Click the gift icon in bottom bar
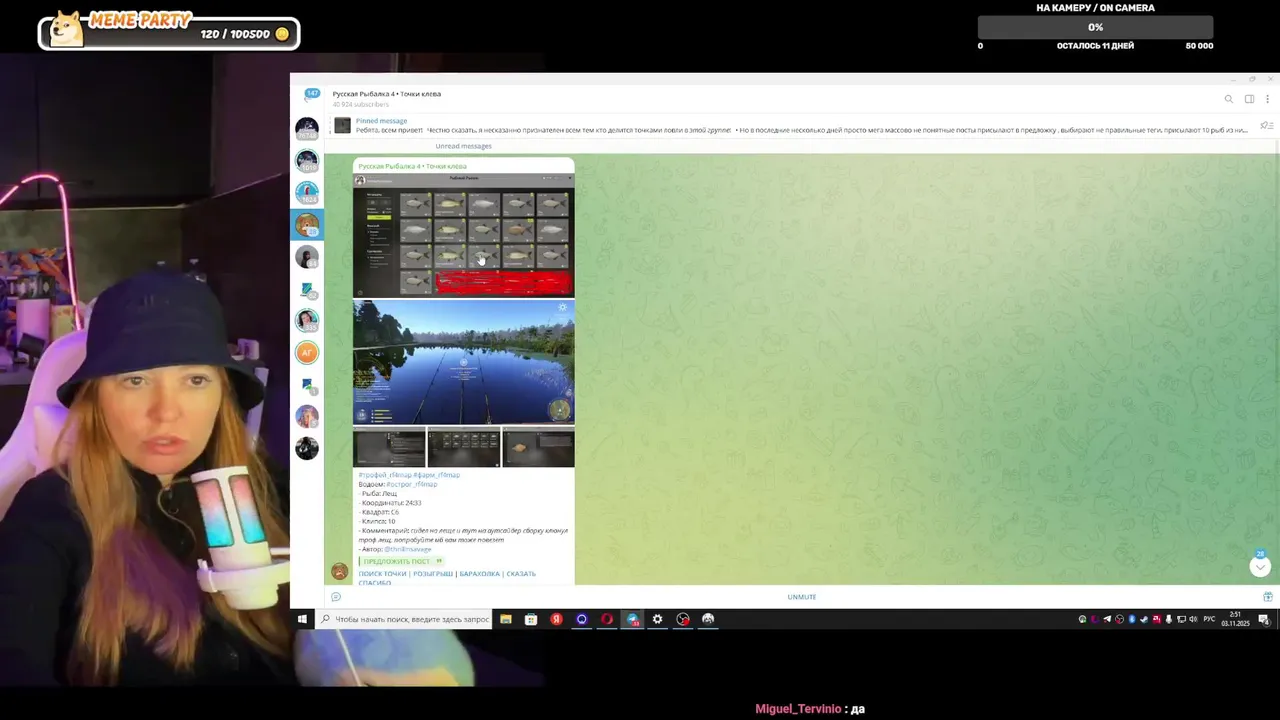The image size is (1280, 720). pos(1267,597)
